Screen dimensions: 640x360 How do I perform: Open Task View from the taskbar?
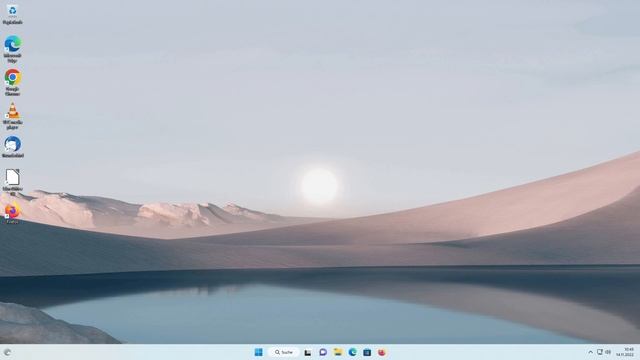pos(308,352)
